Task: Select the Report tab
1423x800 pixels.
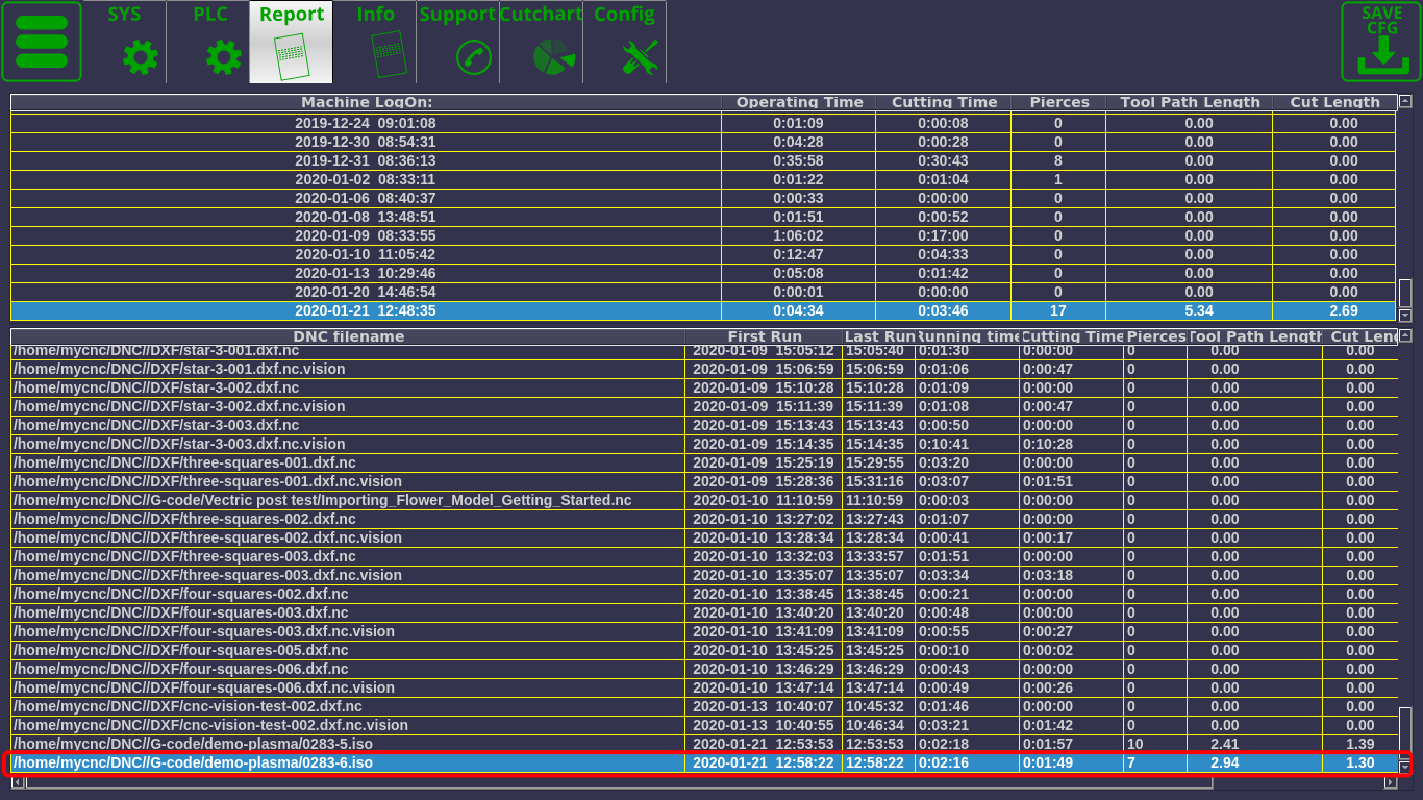Action: [291, 42]
